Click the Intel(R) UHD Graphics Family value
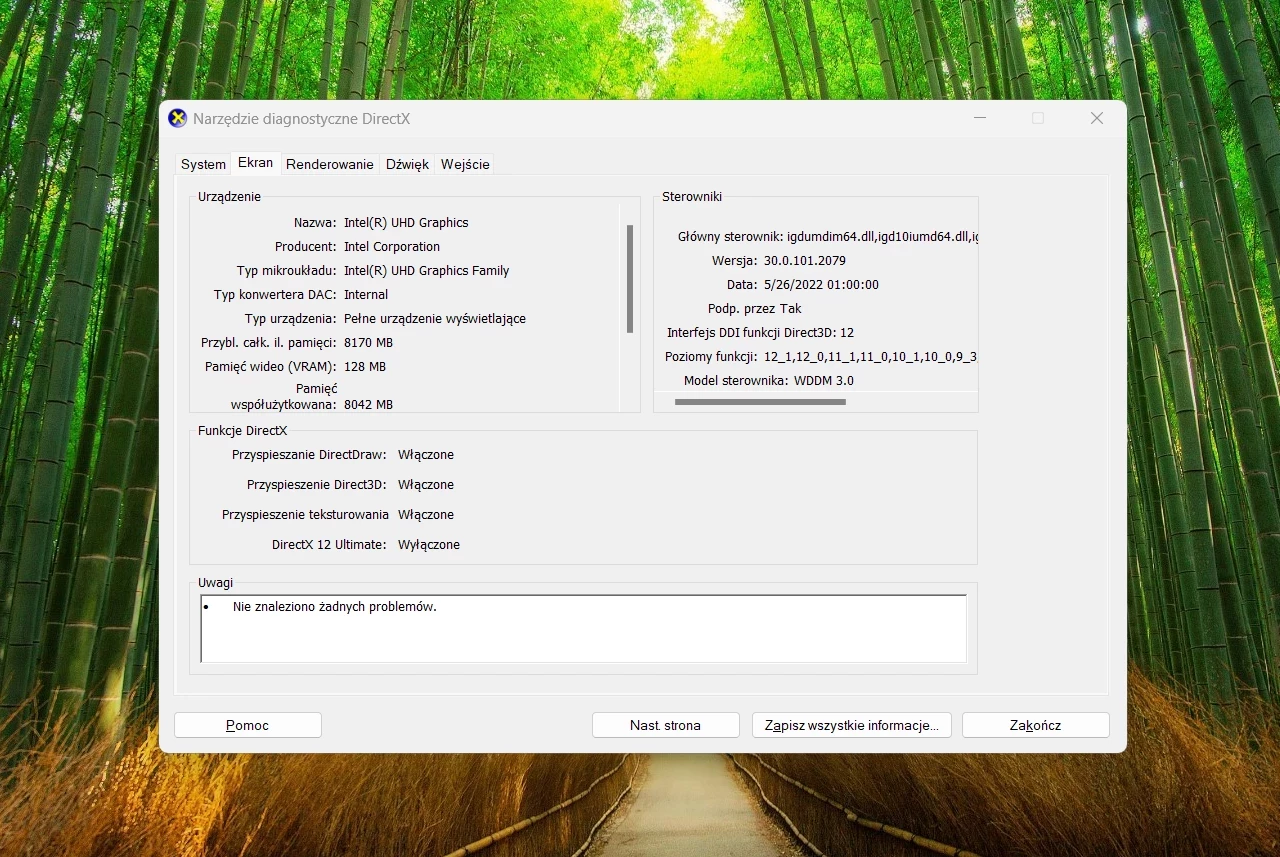 tap(427, 271)
